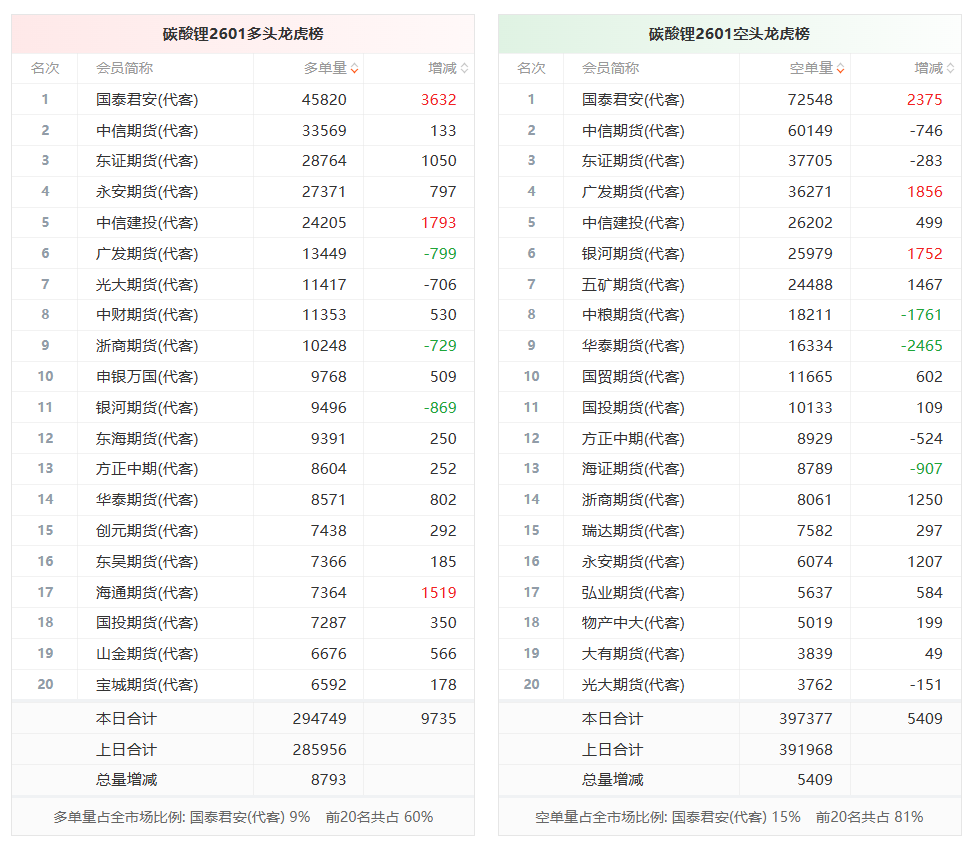The width and height of the screenshot is (970, 843).
Task: Click 海通期货(代客) row name
Action: 147,593
